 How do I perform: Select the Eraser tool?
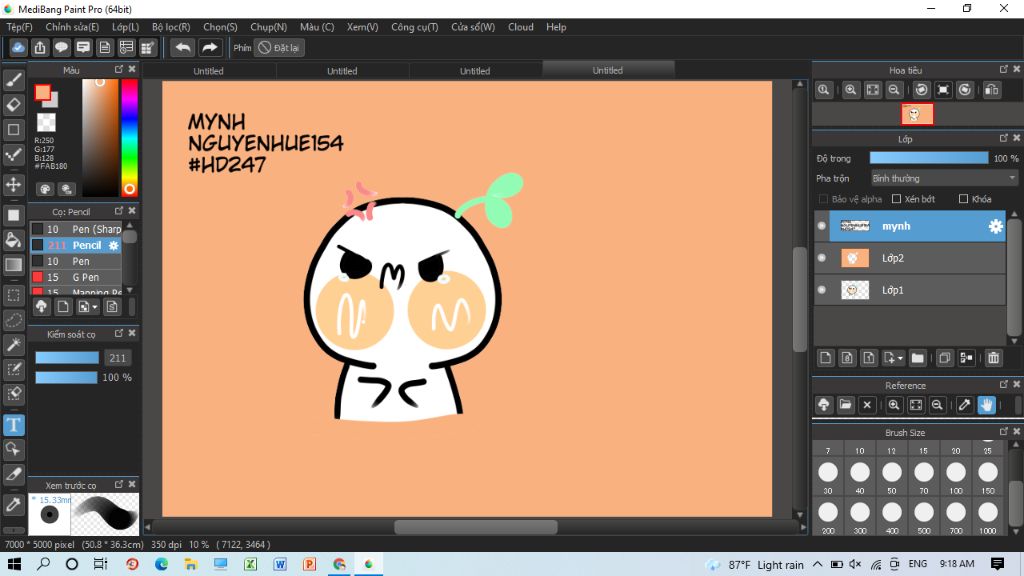[x=14, y=104]
